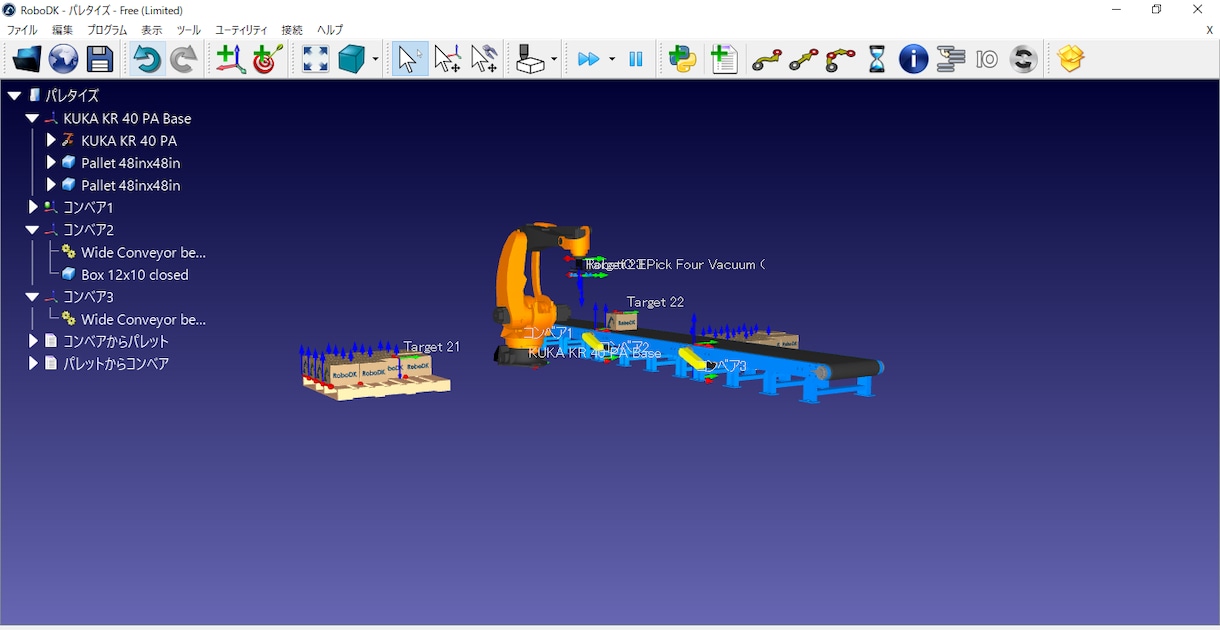Image resolution: width=1220 pixels, height=630 pixels.
Task: Collapse the コンベア3 node
Action: [32, 297]
